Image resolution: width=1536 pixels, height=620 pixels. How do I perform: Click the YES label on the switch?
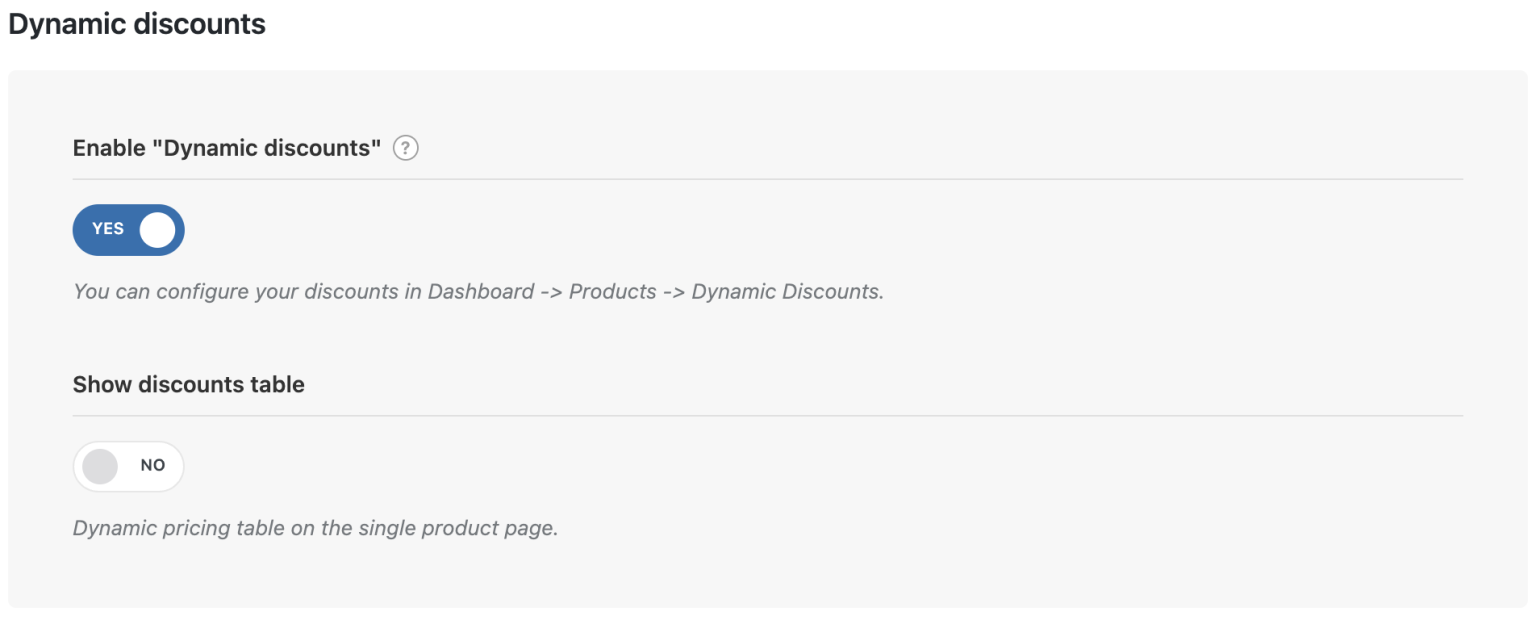[x=108, y=229]
